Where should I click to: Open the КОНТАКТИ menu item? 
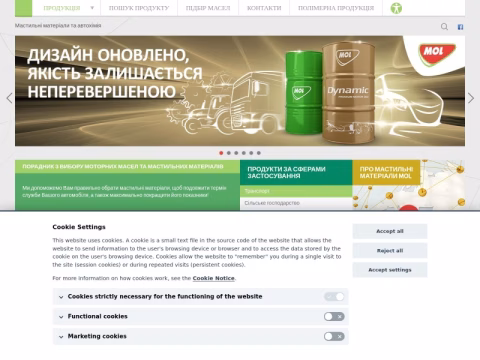click(264, 8)
